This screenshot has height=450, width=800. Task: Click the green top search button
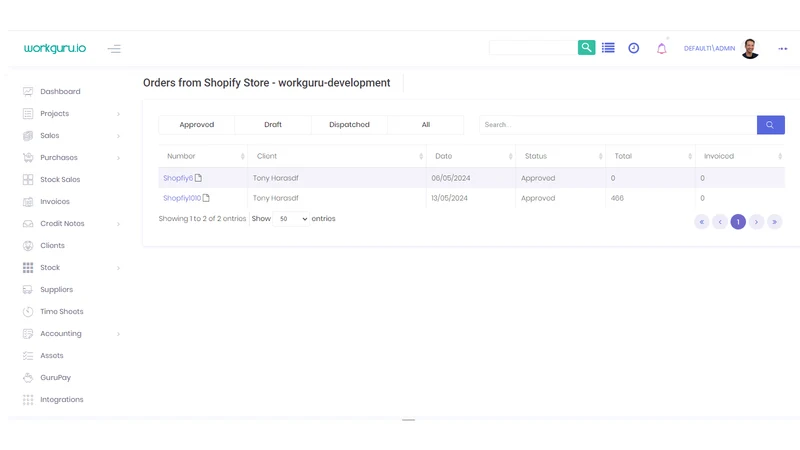(x=586, y=47)
